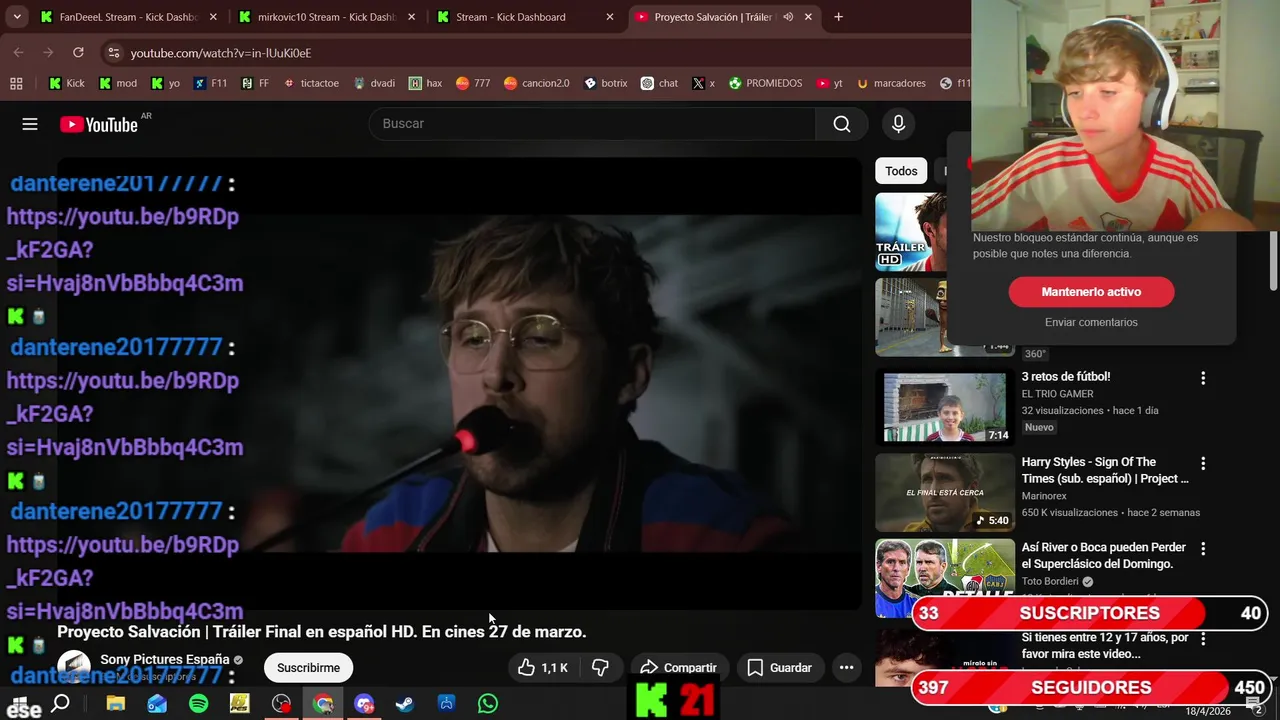This screenshot has width=1280, height=720.
Task: Close the mirkovic10 Stream tab
Action: point(411,17)
